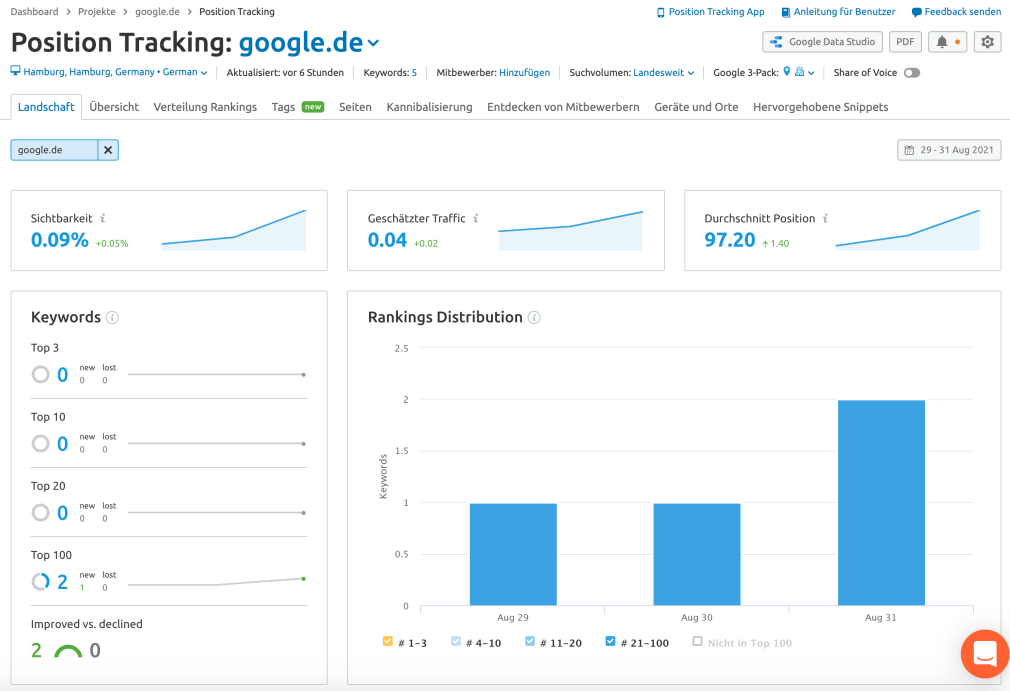Click the Durchschnitt Position sparkline chart
The height and width of the screenshot is (691, 1010).
(908, 230)
